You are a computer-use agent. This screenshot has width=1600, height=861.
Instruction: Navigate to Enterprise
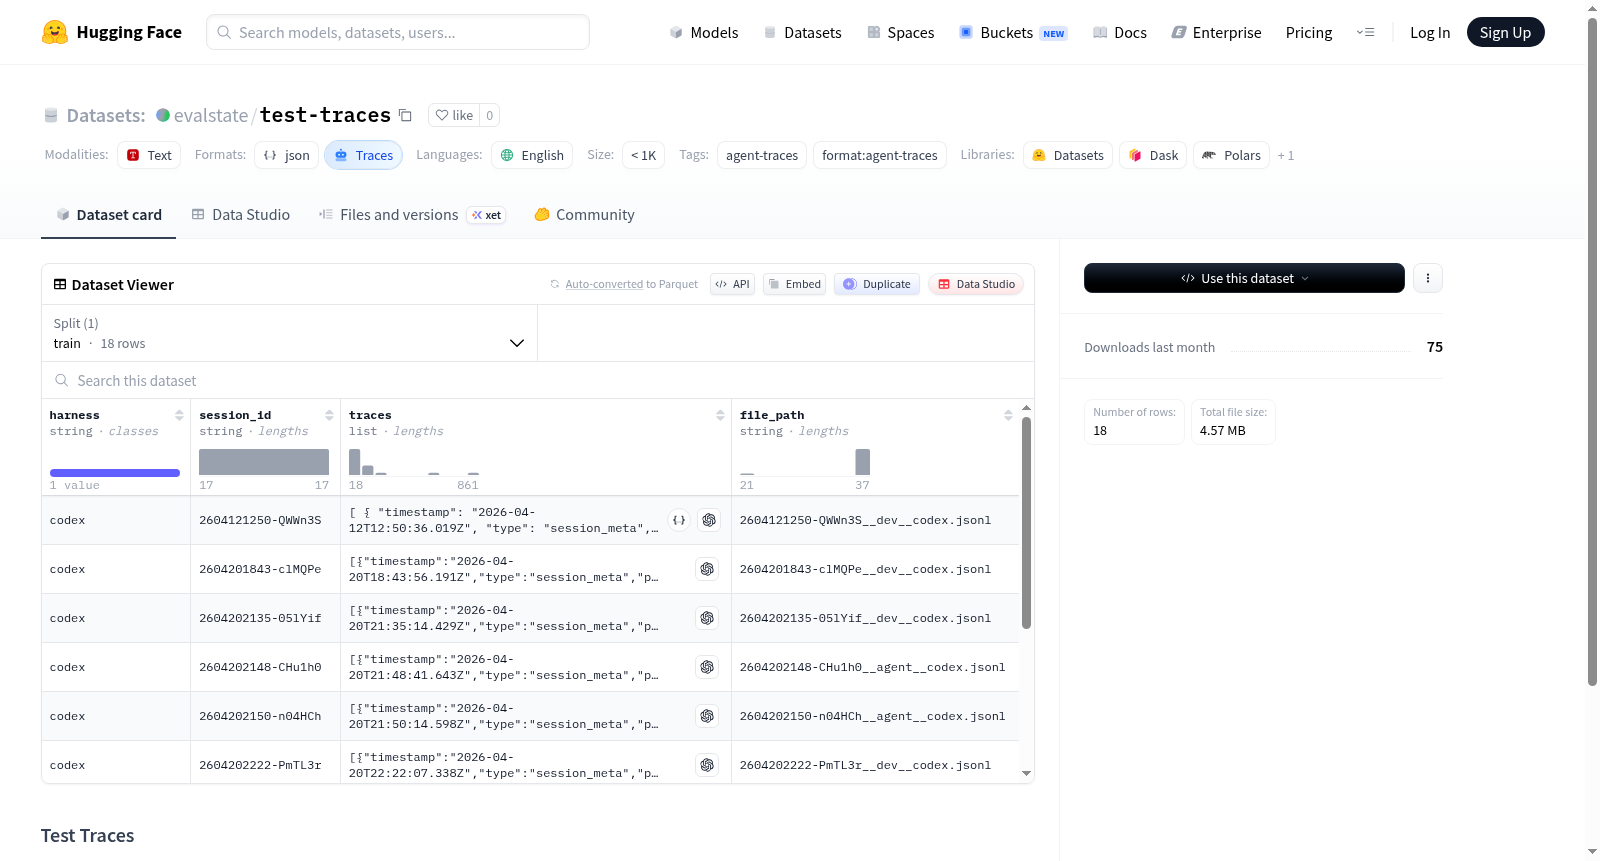pyautogui.click(x=1216, y=32)
